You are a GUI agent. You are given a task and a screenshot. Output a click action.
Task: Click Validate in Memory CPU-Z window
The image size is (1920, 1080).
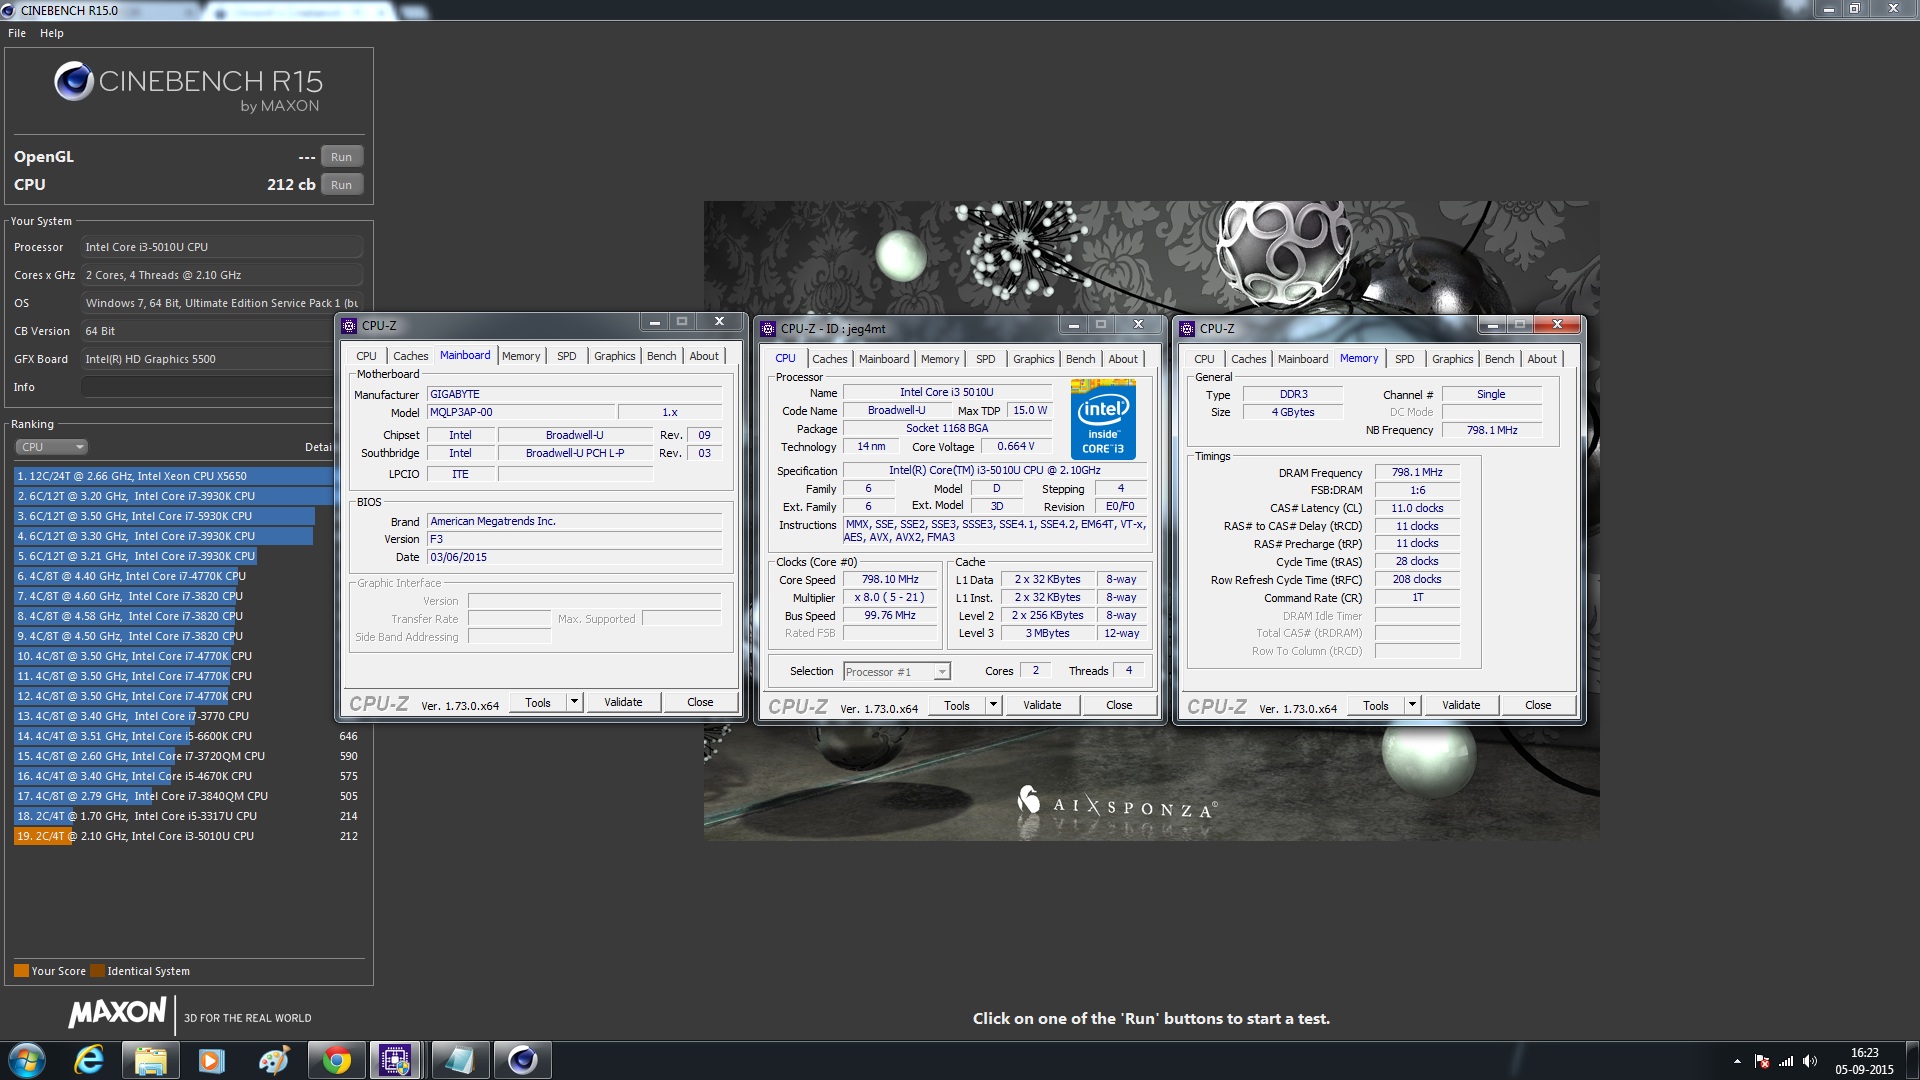(x=1461, y=706)
